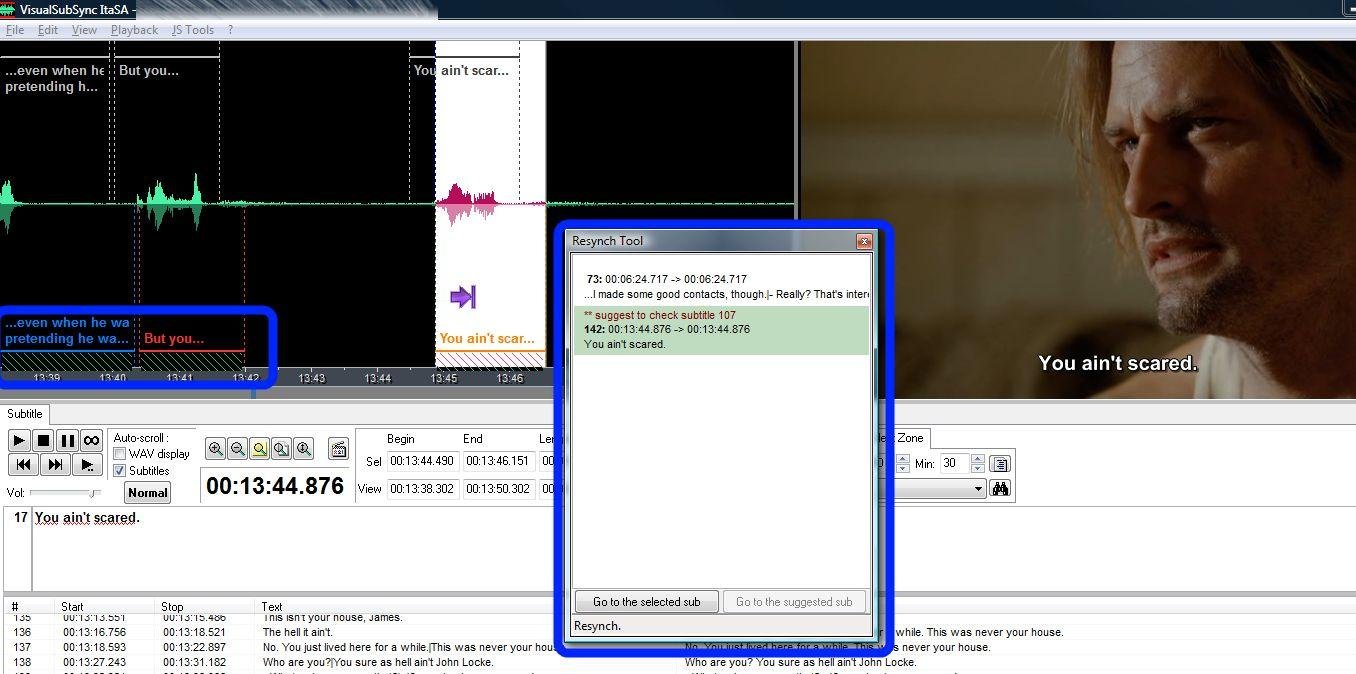Screen dimensions: 1356x674
Task: Enable the WAV display checkbox
Action: (120, 454)
